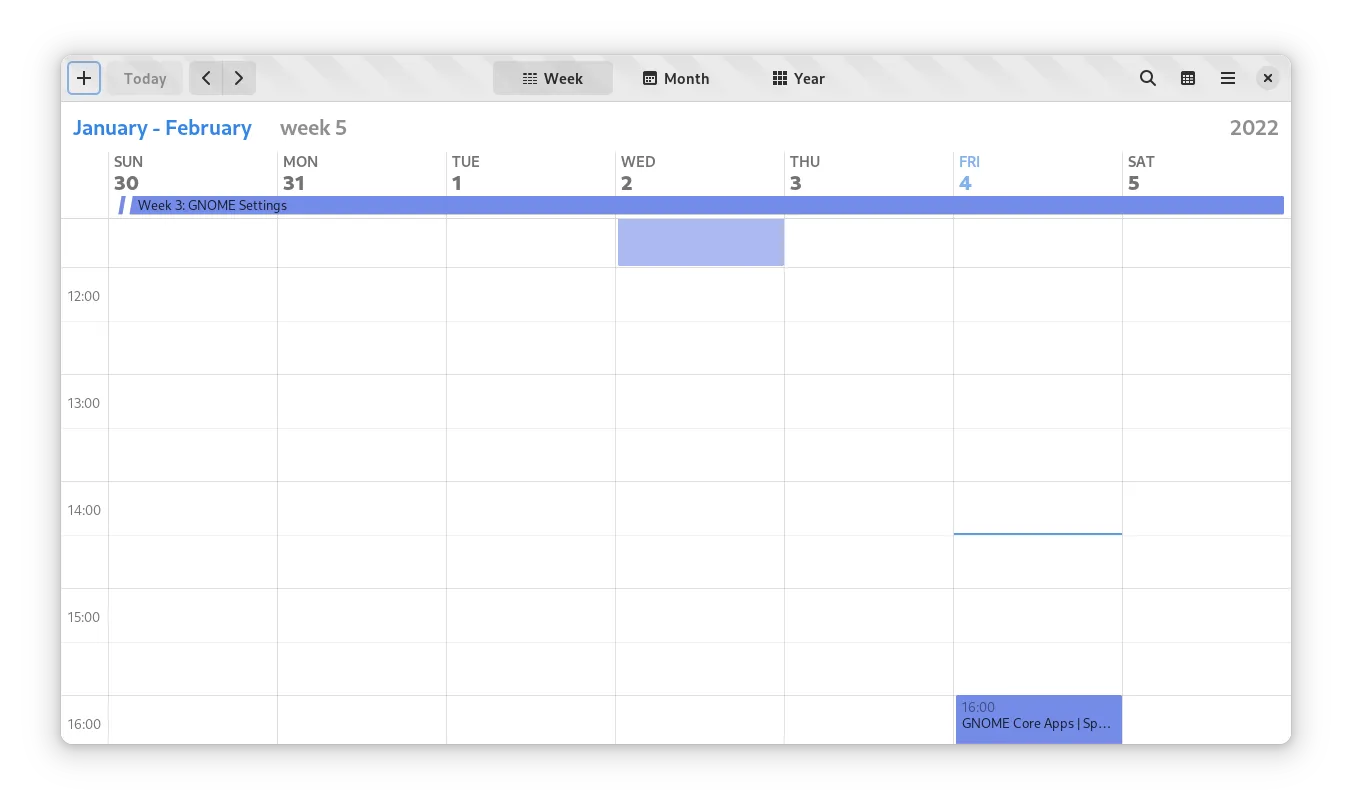Go to the next week arrow
Viewport: 1352px width, 811px height.
[x=239, y=78]
